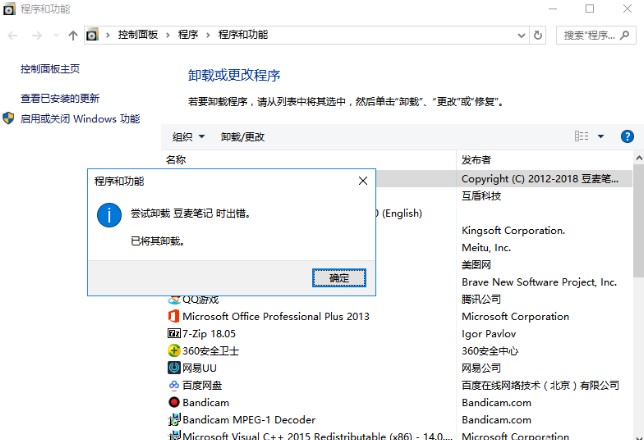
Task: Click the Bandicam MPEG-1 Decoder icon
Action: click(x=175, y=419)
